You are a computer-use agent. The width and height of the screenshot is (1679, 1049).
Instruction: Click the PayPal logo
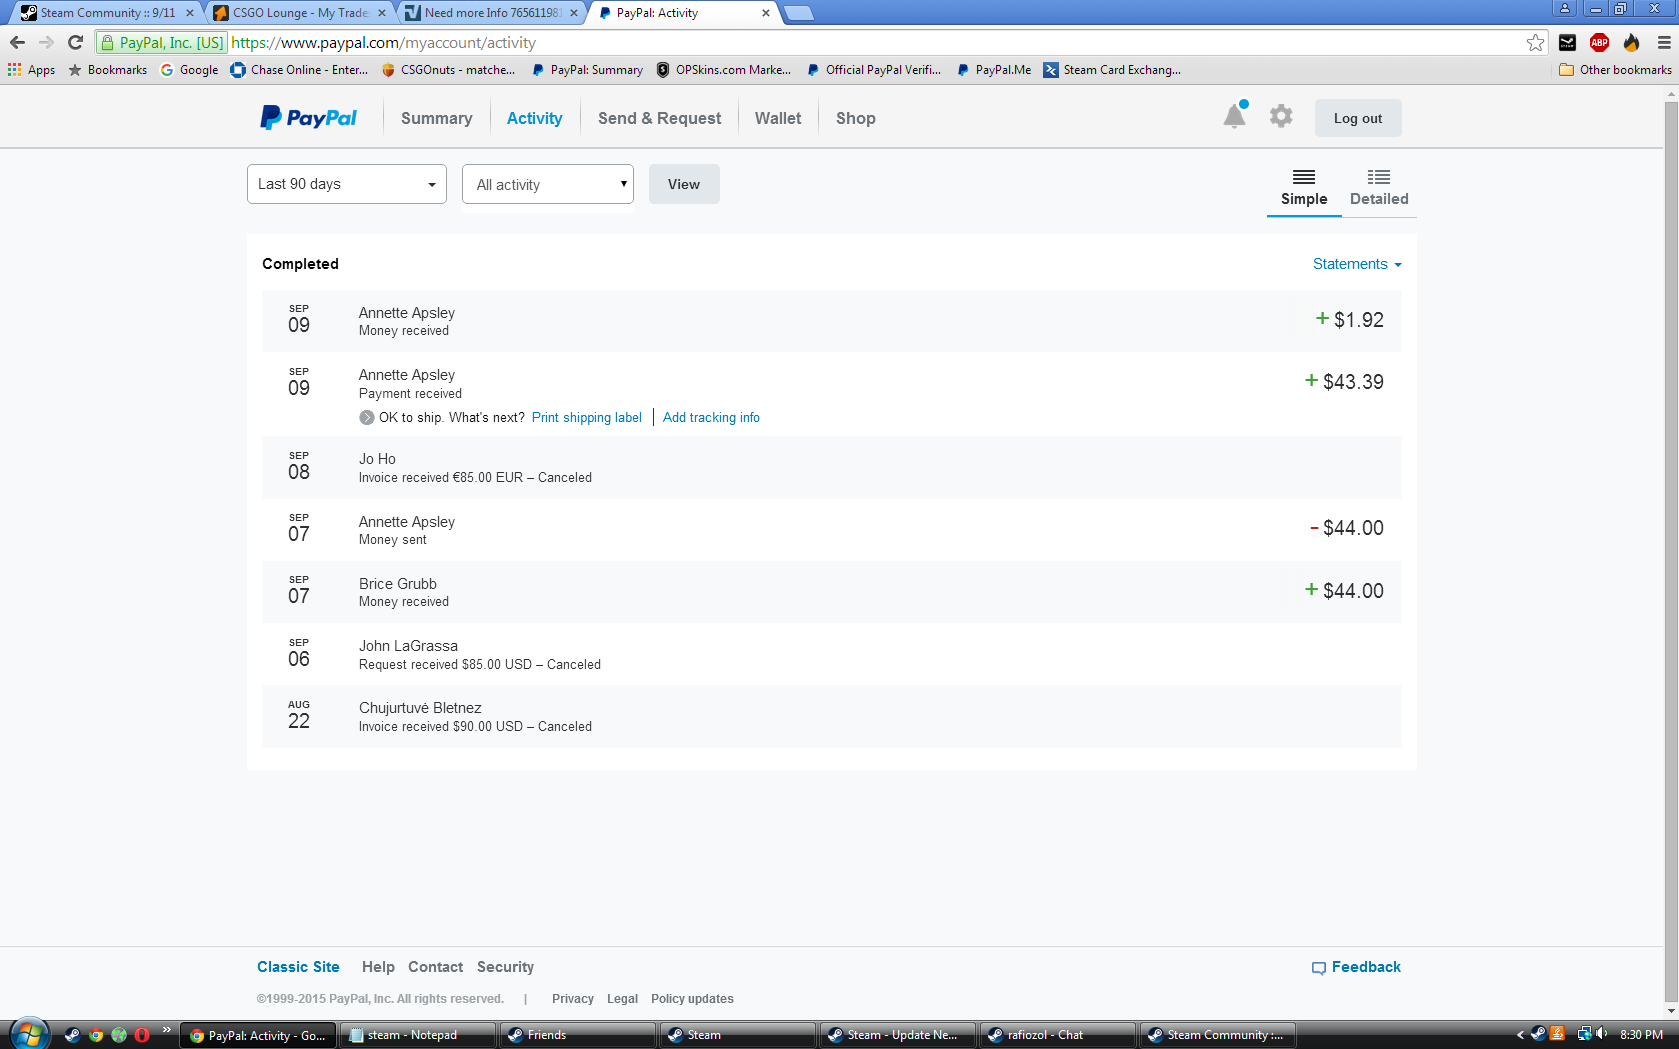pyautogui.click(x=308, y=118)
